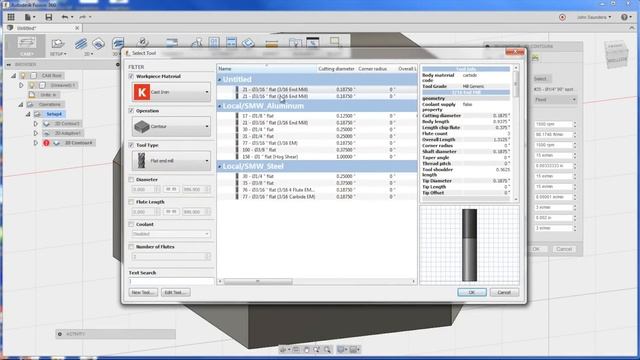Toggle the Workpiece Material filter checkbox

point(131,76)
